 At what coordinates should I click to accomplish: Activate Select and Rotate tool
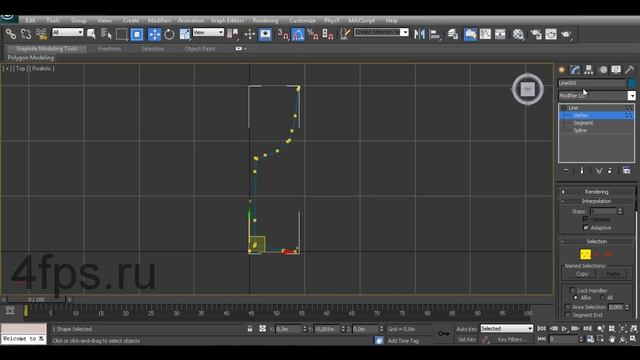coord(169,34)
